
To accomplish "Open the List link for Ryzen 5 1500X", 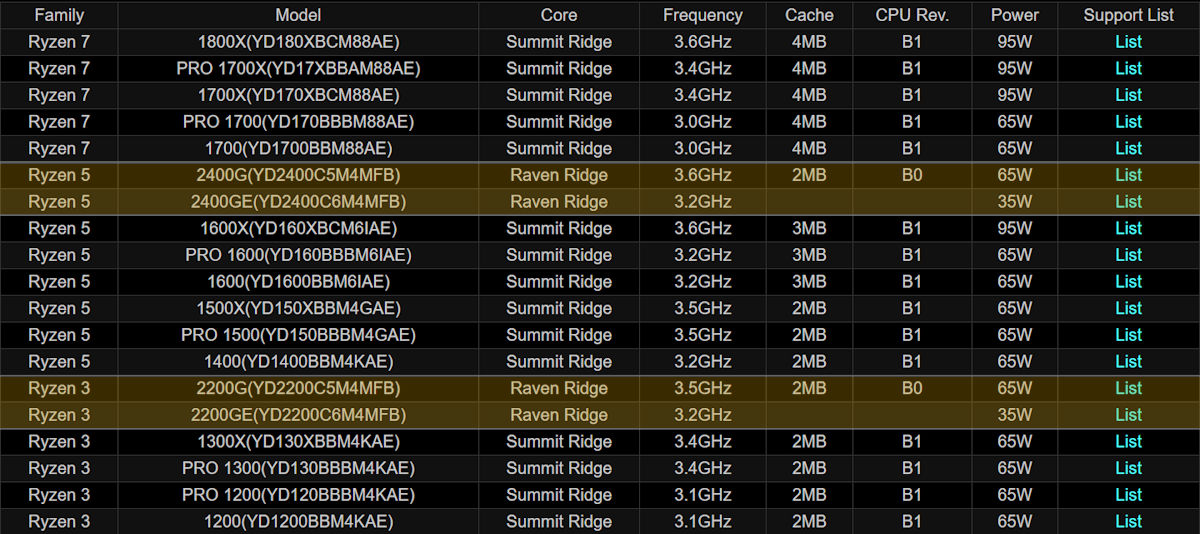I will tap(1128, 308).
